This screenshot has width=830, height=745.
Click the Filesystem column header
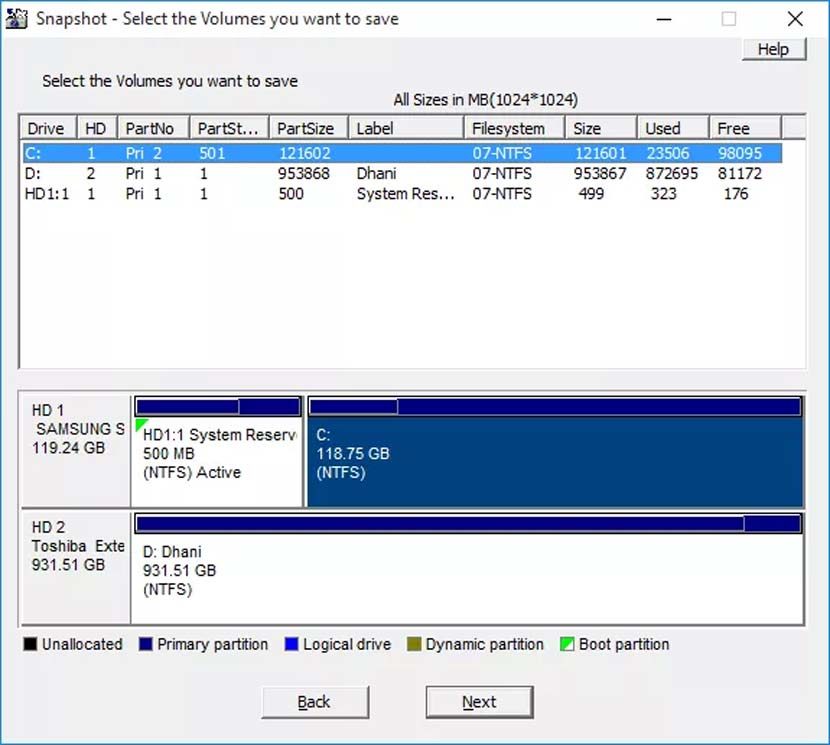515,128
